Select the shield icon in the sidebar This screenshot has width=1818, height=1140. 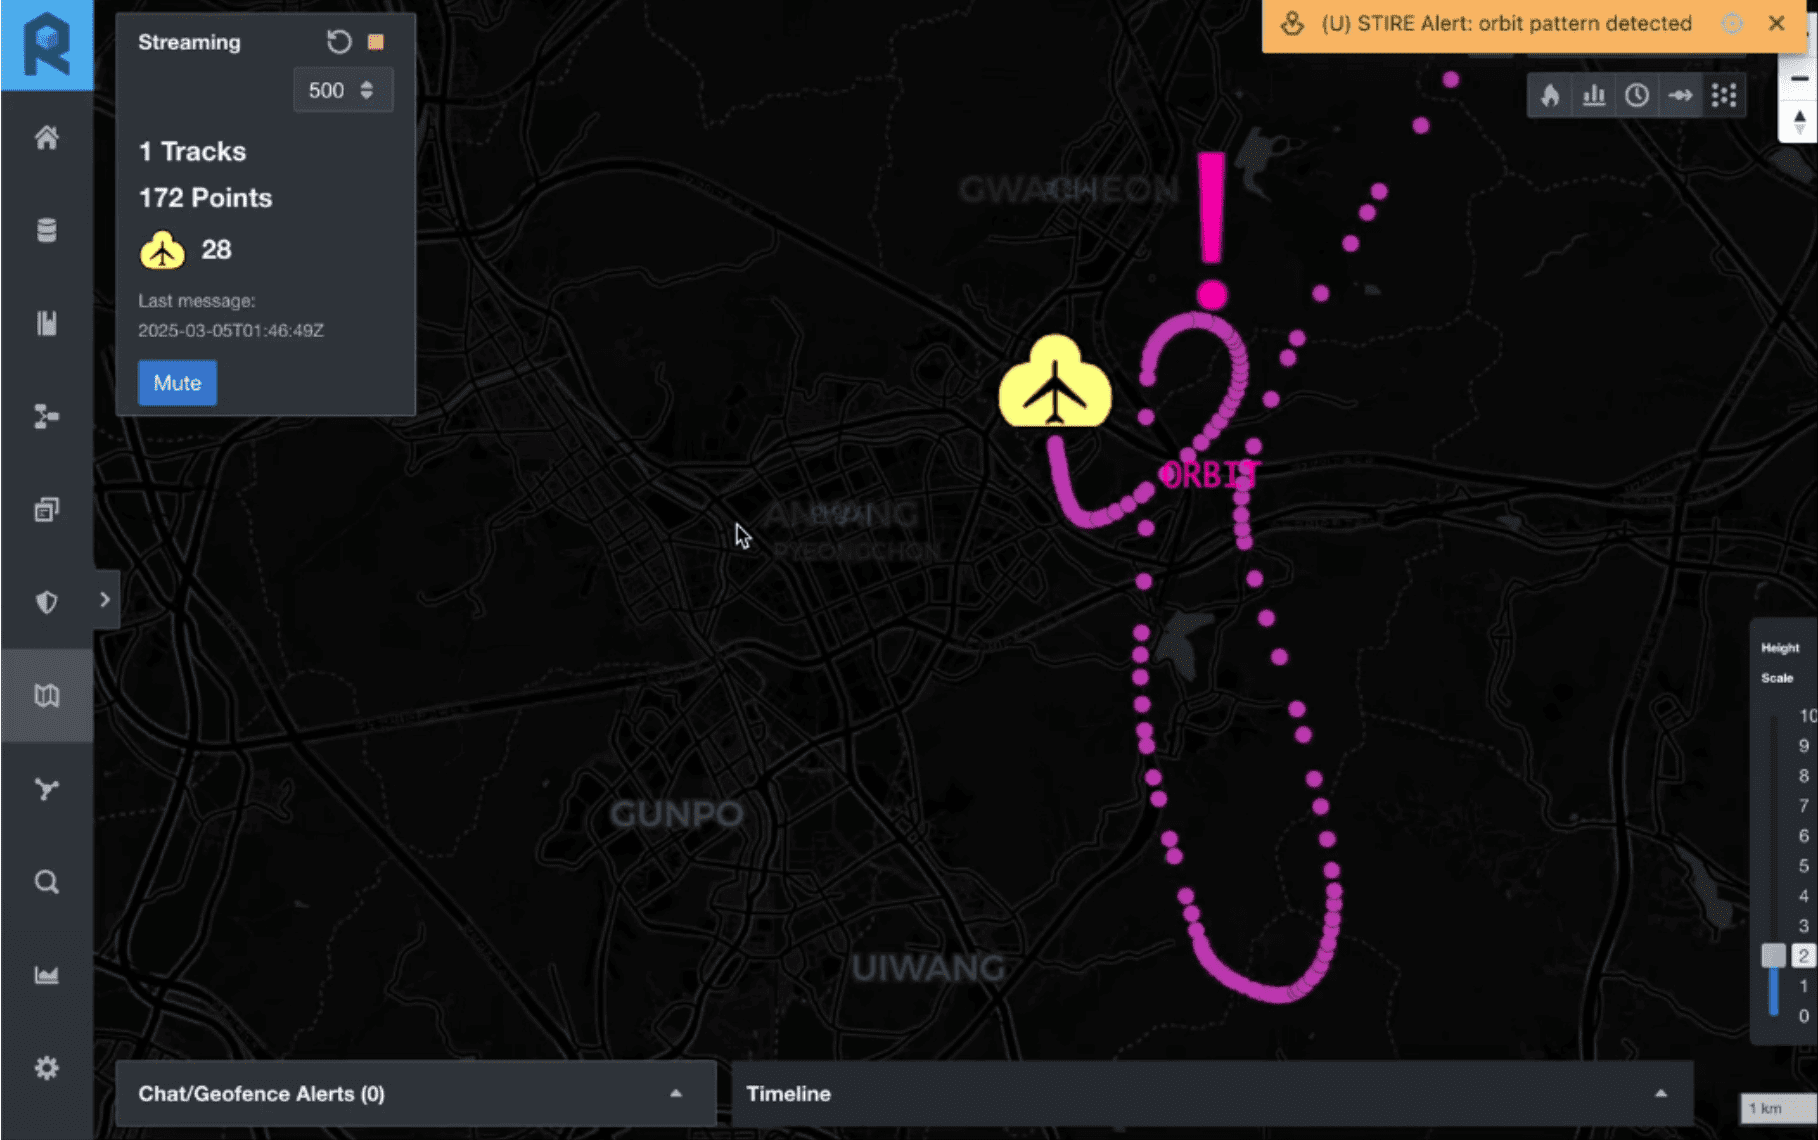(x=47, y=602)
